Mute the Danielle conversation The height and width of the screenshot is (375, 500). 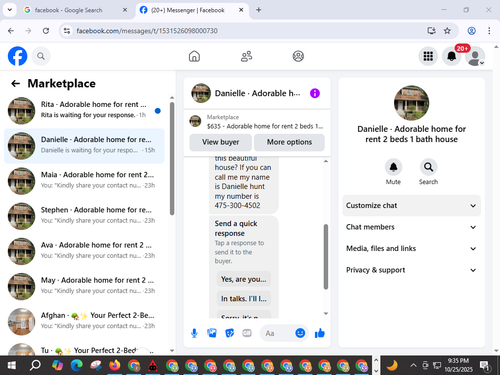point(393,167)
